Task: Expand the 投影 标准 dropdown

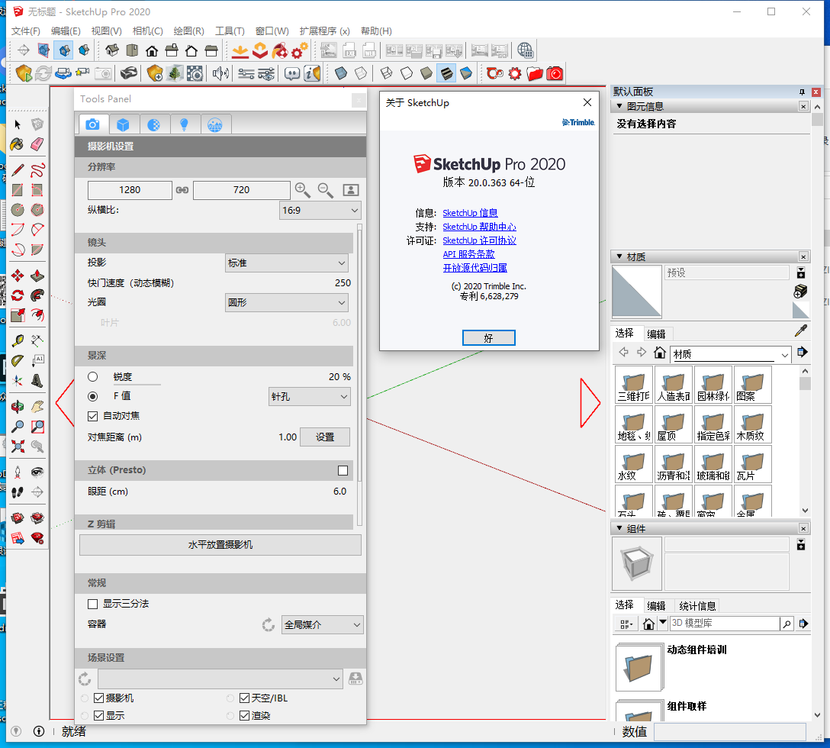Action: pyautogui.click(x=287, y=263)
